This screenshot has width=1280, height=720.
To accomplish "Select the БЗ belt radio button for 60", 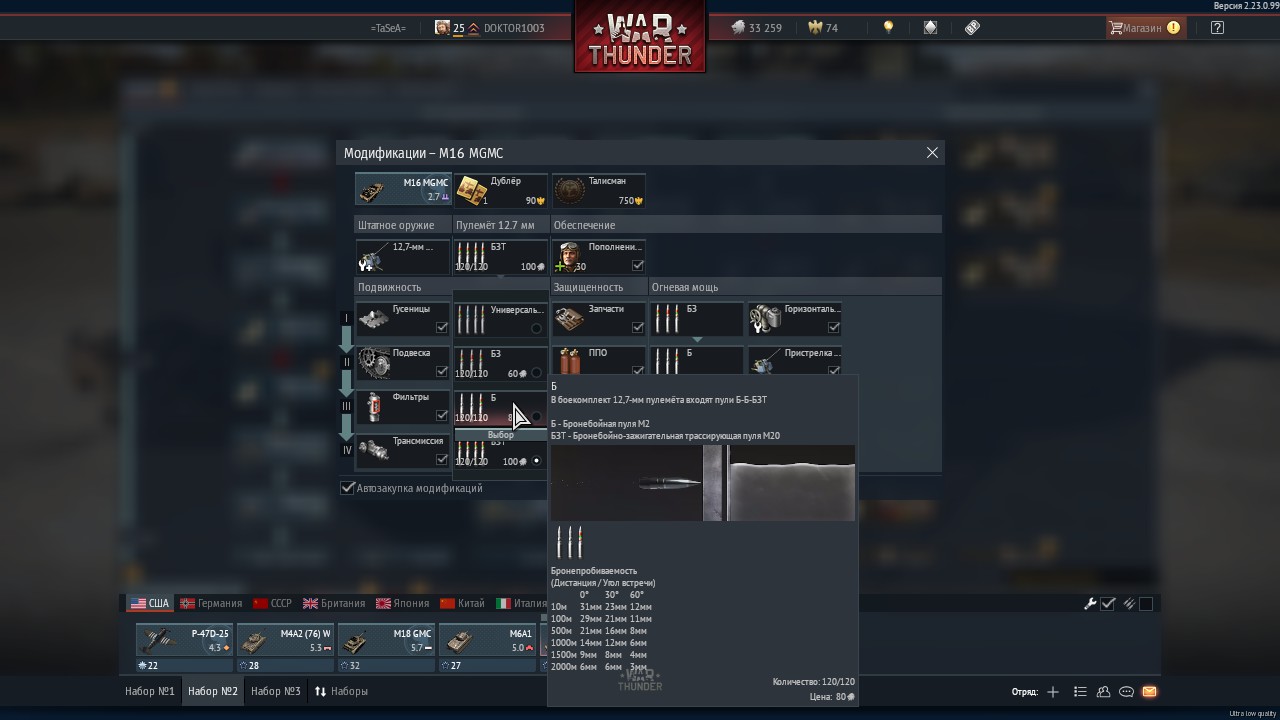I will 537,373.
